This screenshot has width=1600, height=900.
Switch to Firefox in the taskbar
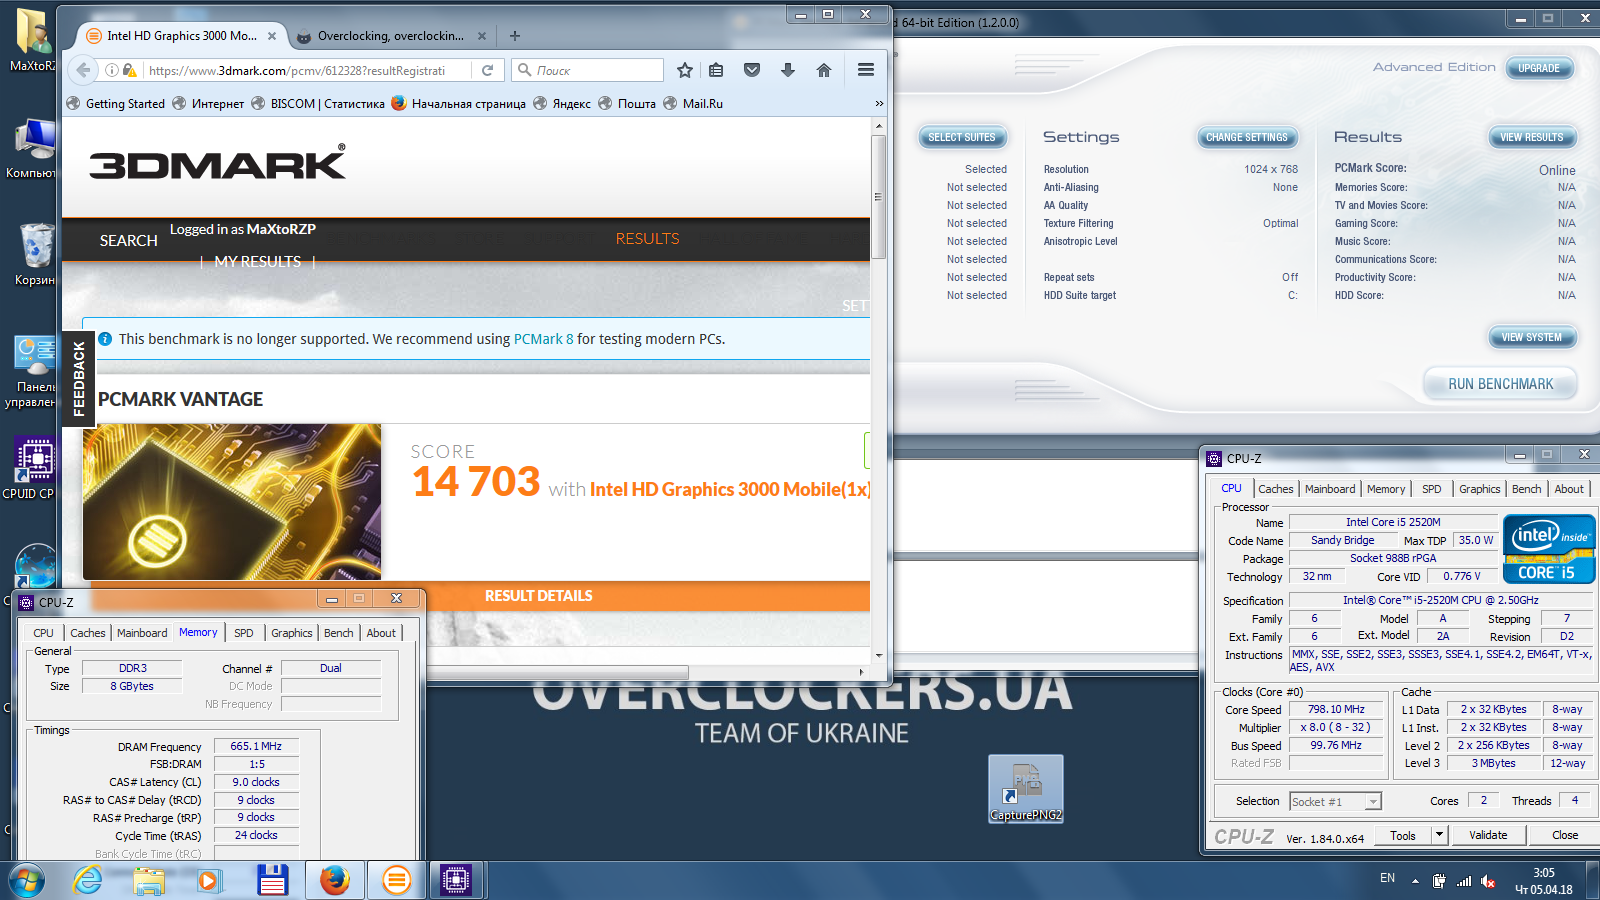tap(335, 880)
